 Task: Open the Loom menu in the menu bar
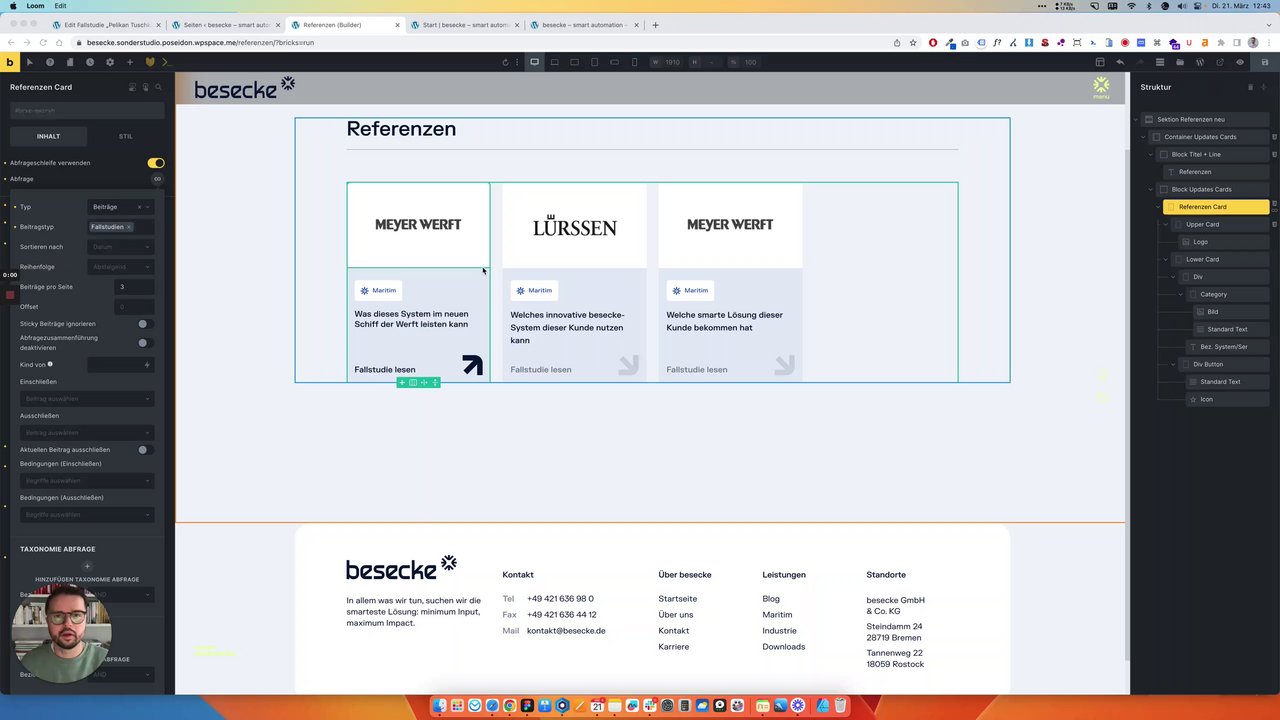click(35, 6)
